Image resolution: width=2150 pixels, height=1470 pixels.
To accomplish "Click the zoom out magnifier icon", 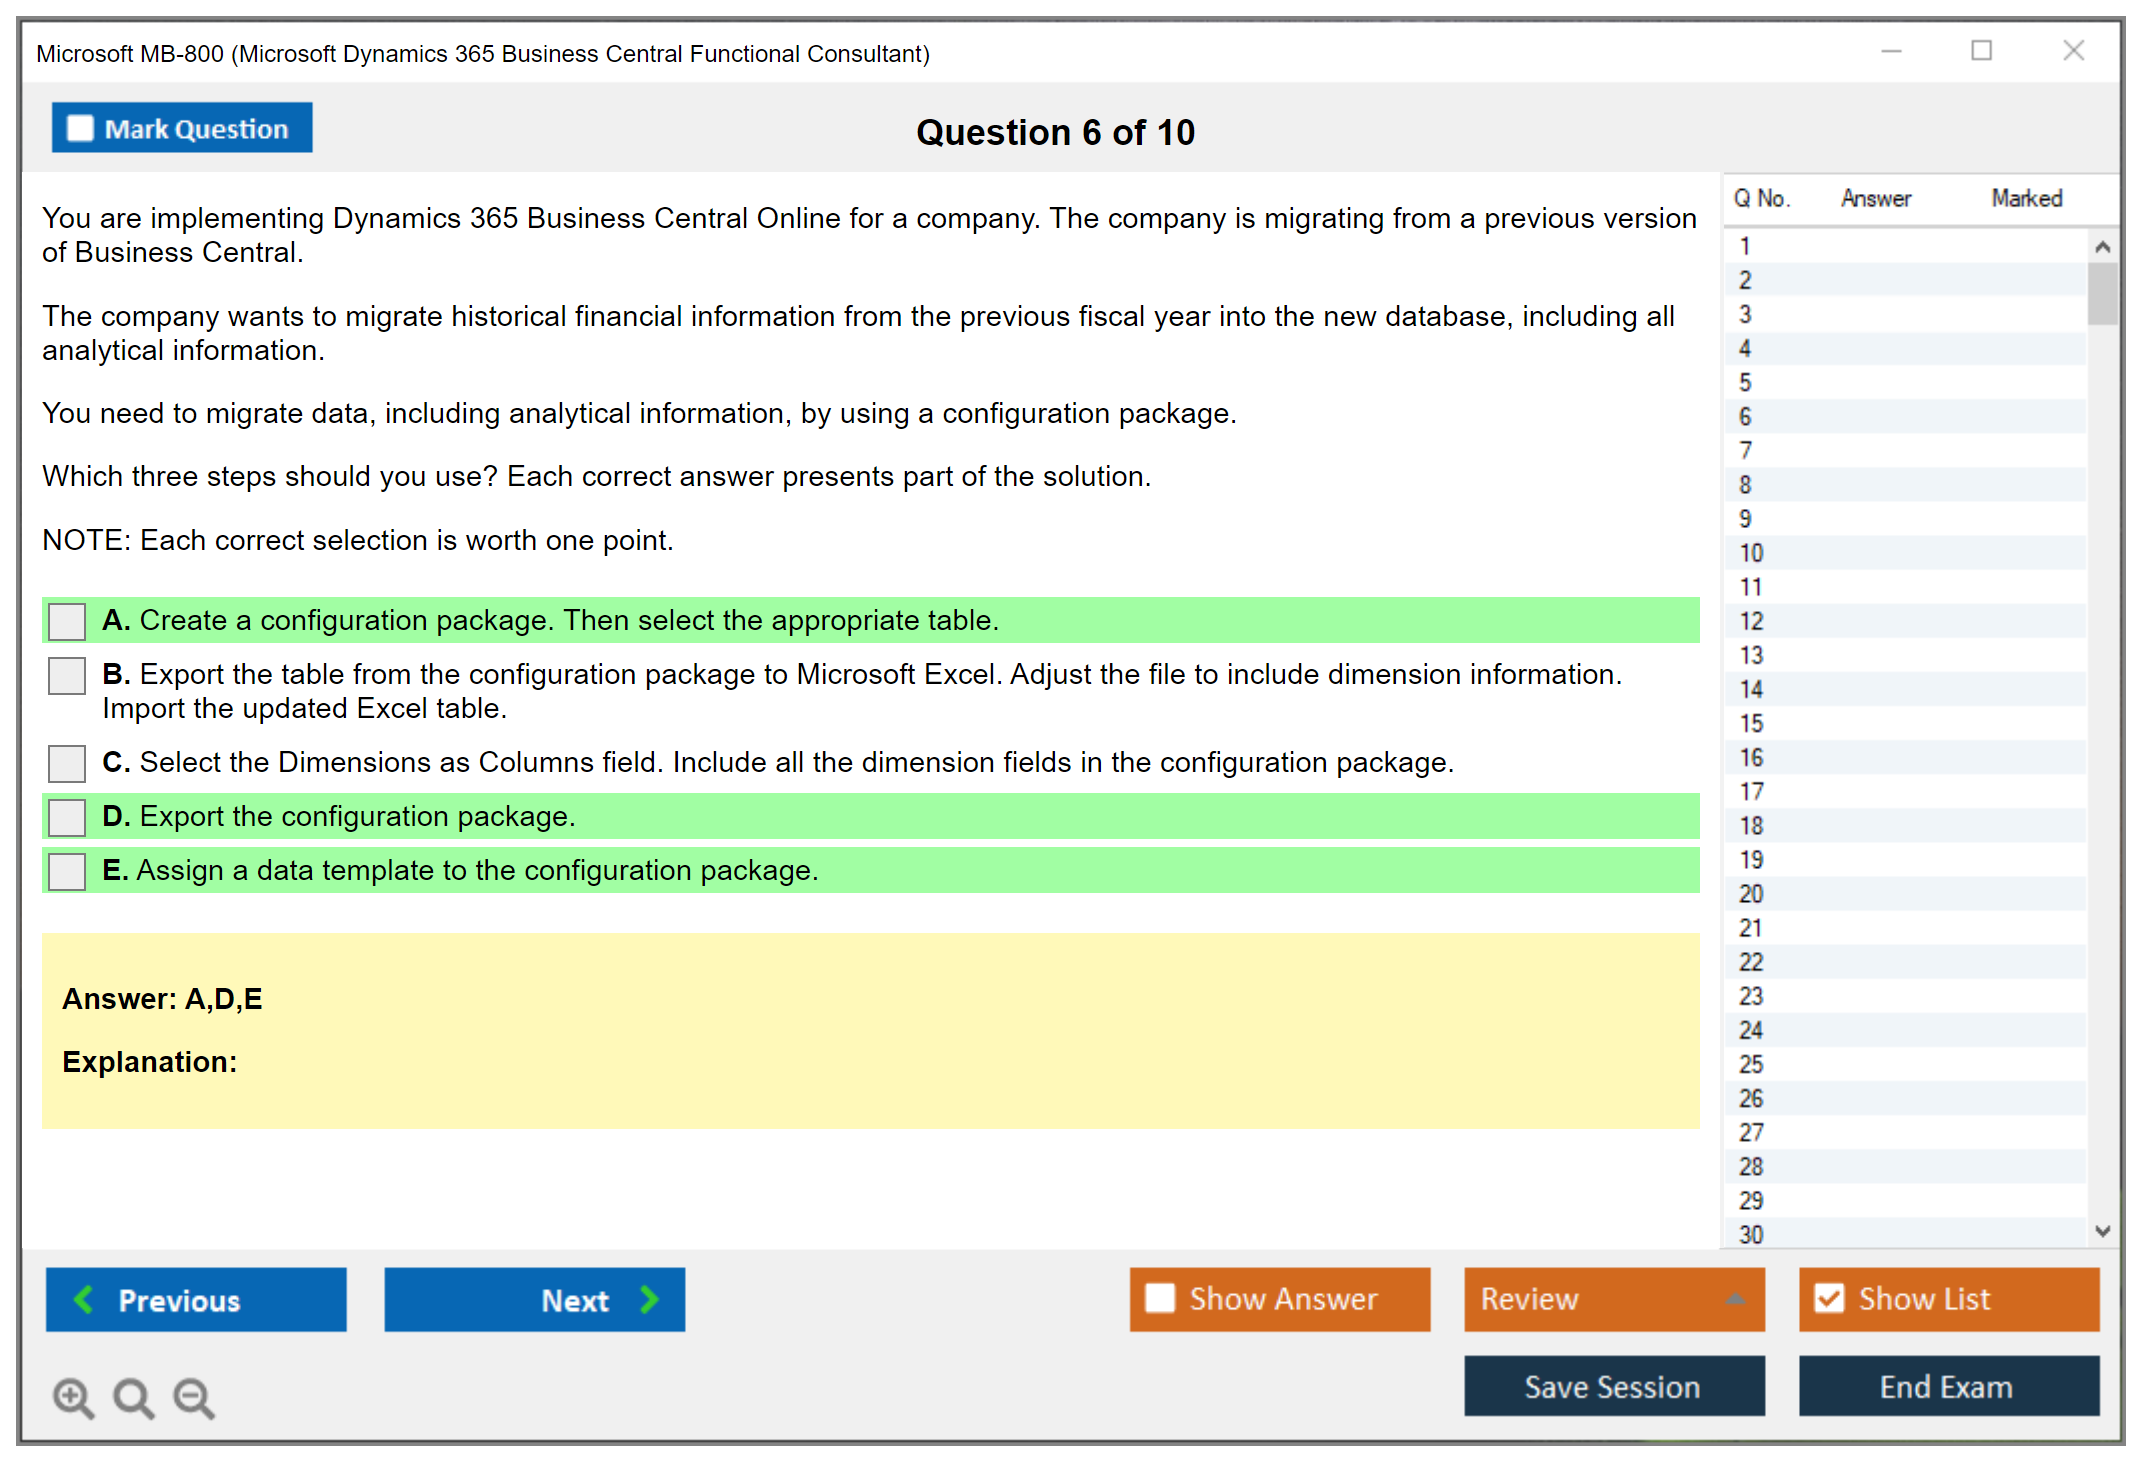I will (193, 1397).
